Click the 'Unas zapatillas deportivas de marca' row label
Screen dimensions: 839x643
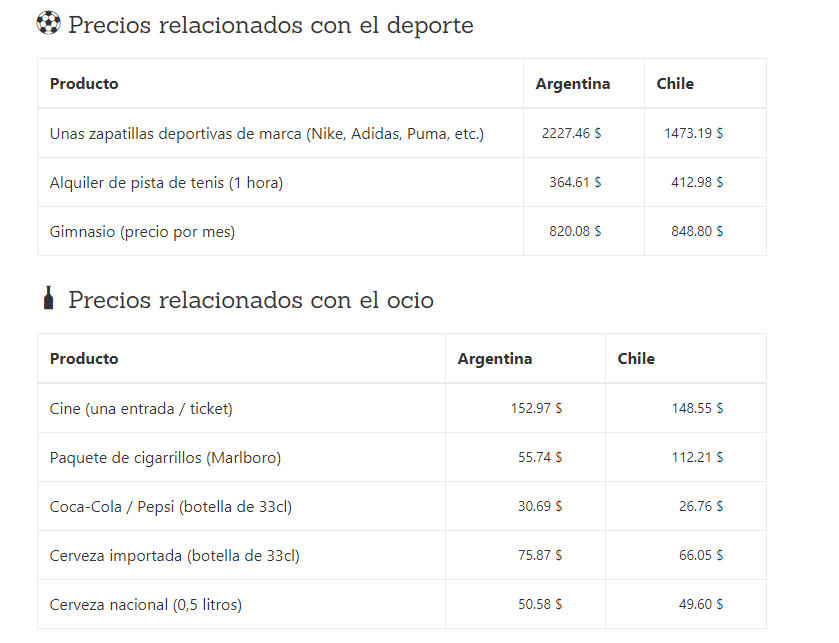click(x=267, y=133)
